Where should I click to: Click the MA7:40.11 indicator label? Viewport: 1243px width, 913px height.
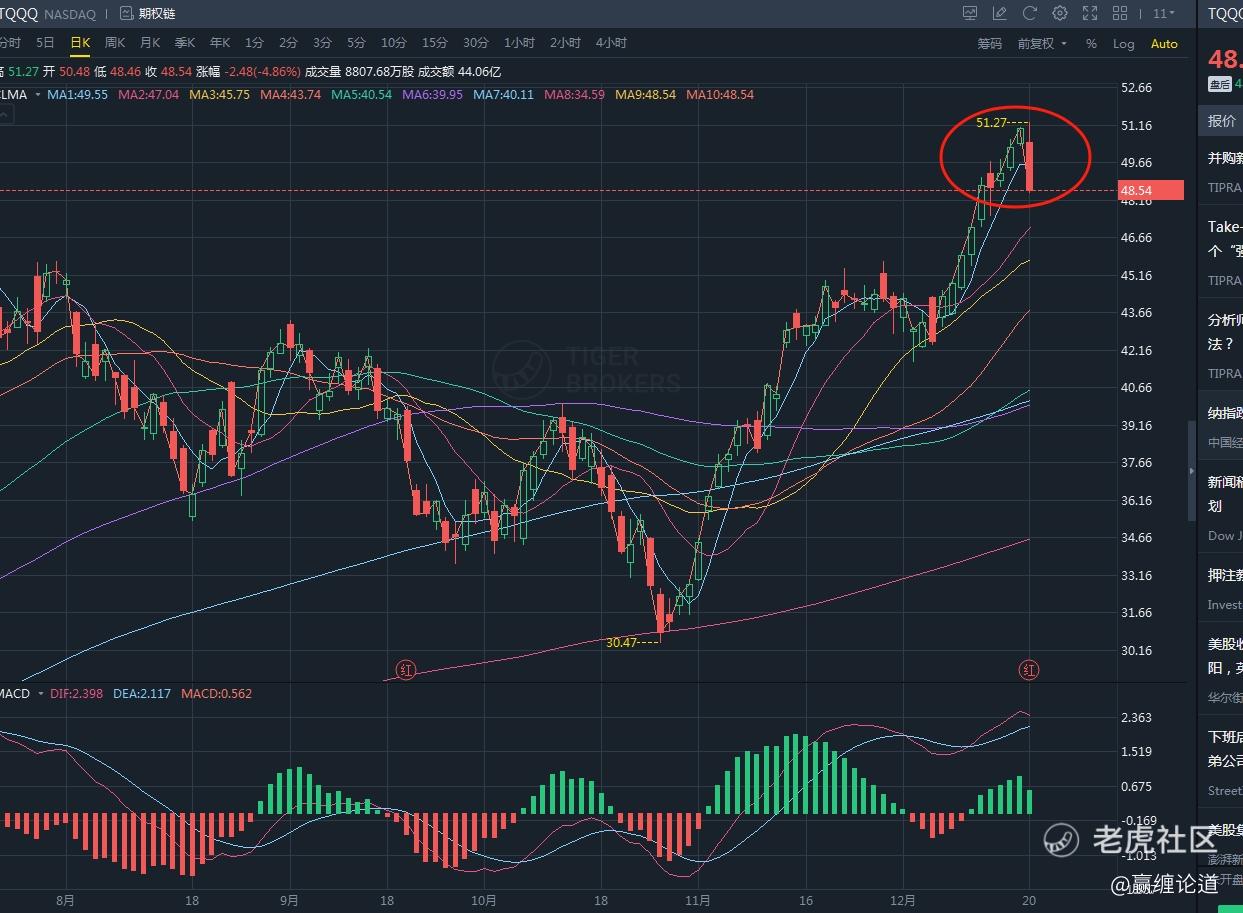(x=504, y=95)
